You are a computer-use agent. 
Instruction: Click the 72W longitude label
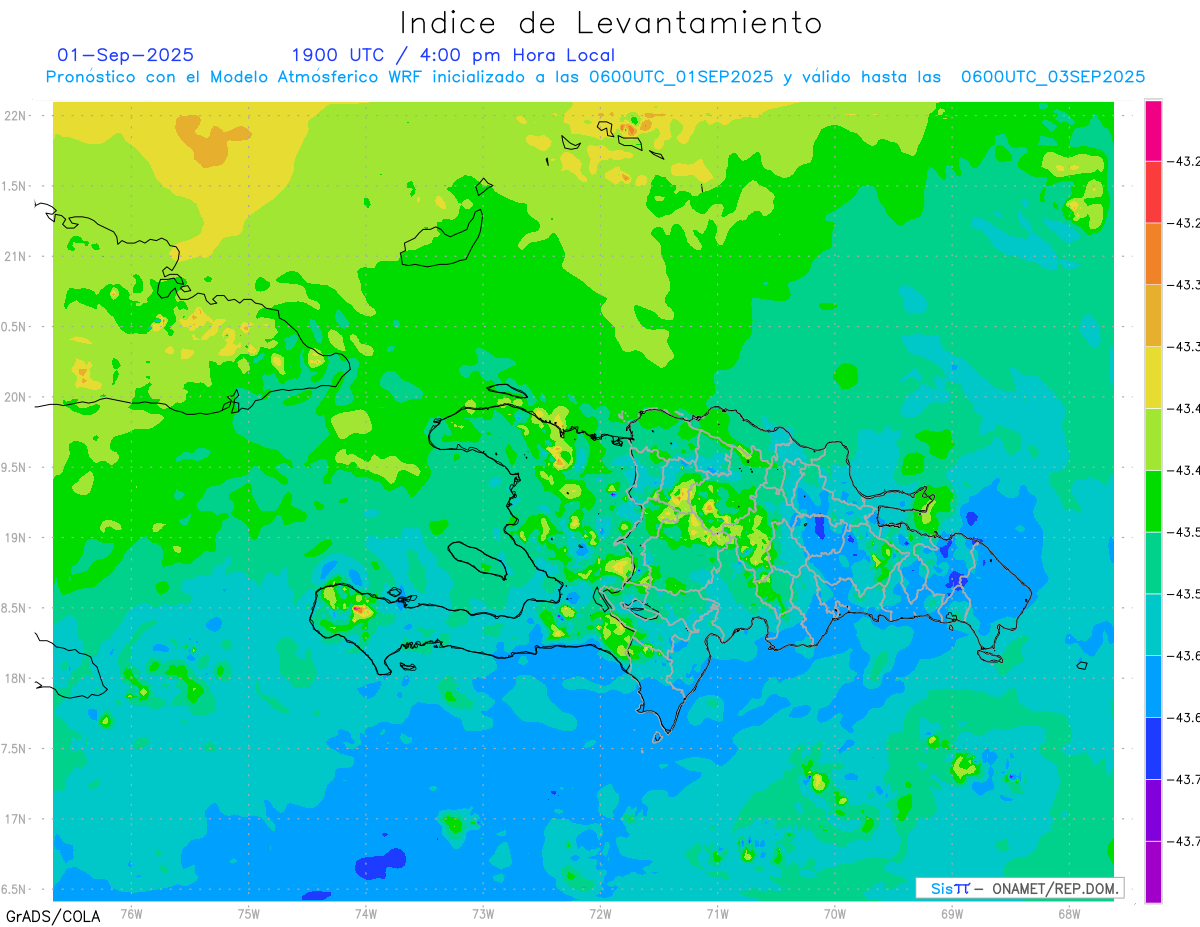600,913
